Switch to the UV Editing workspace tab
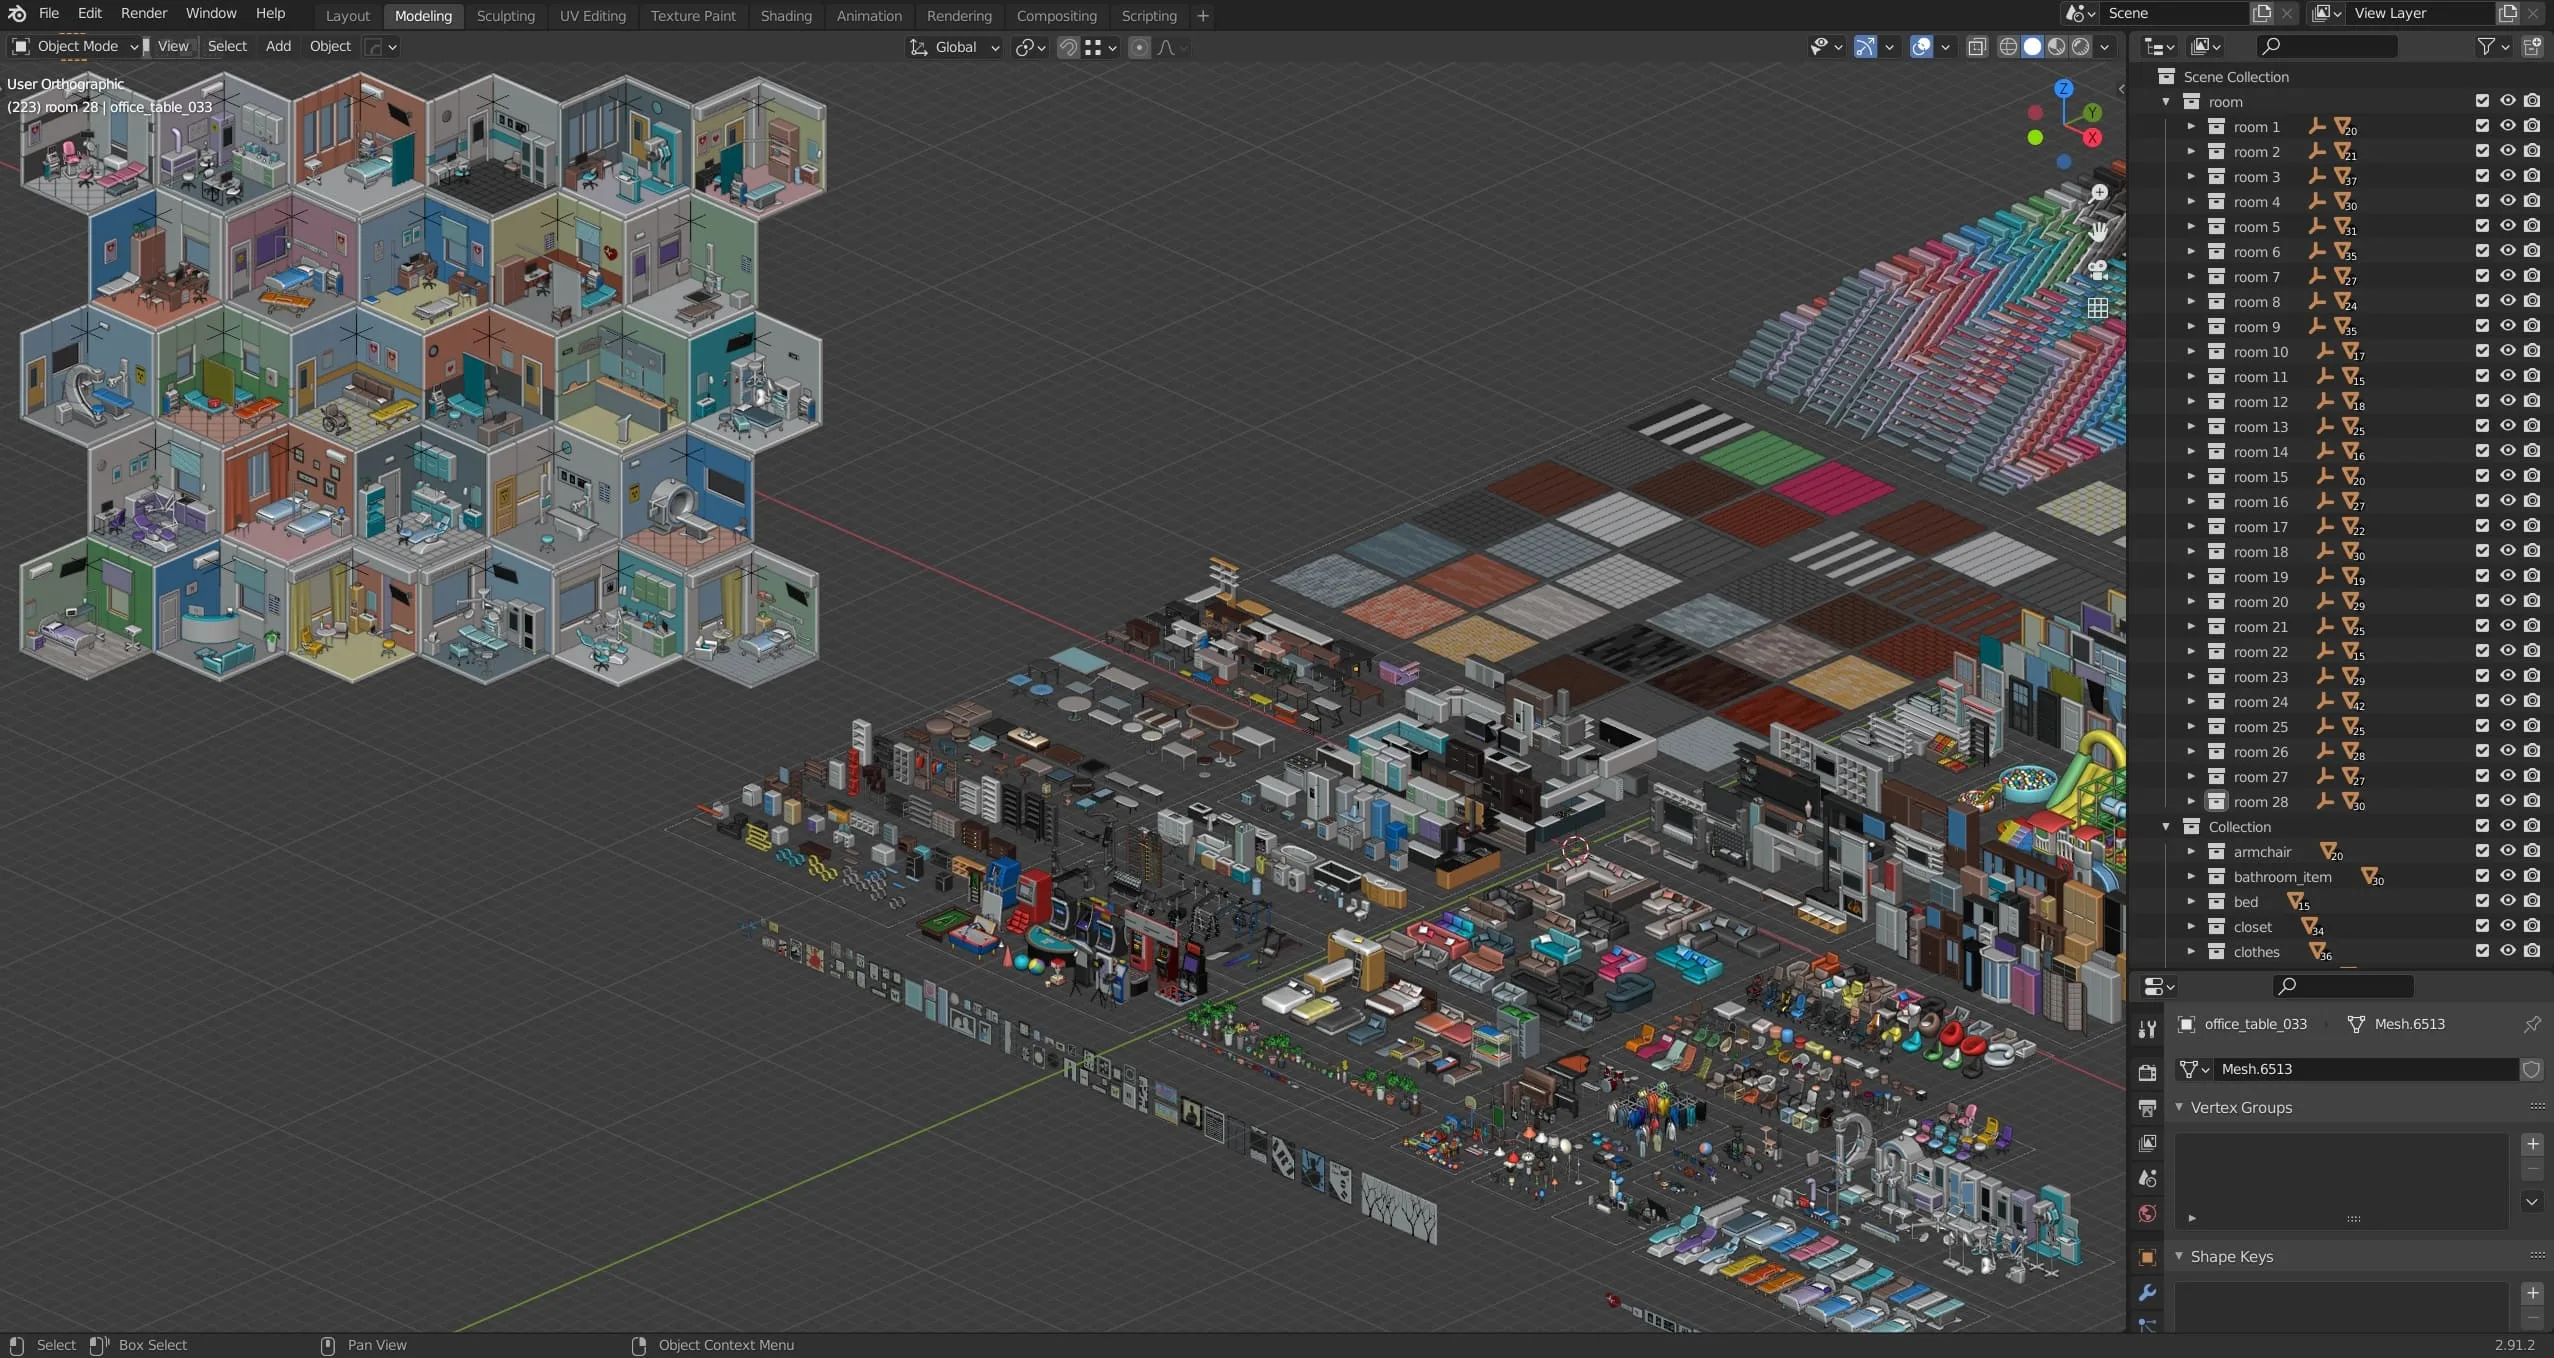This screenshot has width=2554, height=1358. tap(592, 15)
